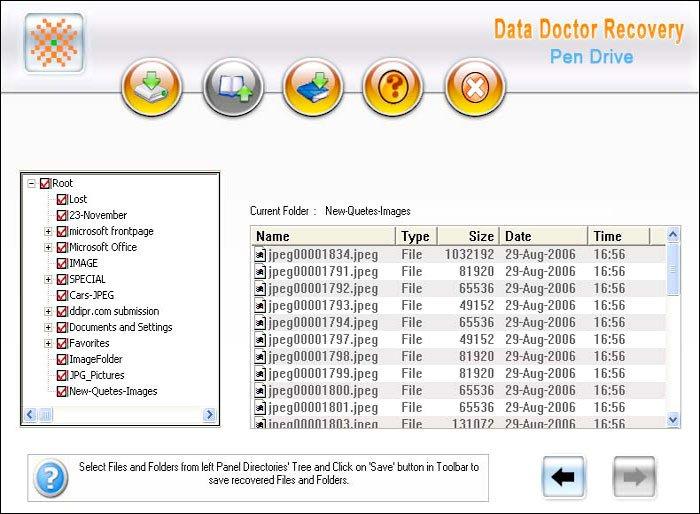
Task: Click the file list vertical scrollbar thumb
Action: pyautogui.click(x=673, y=269)
